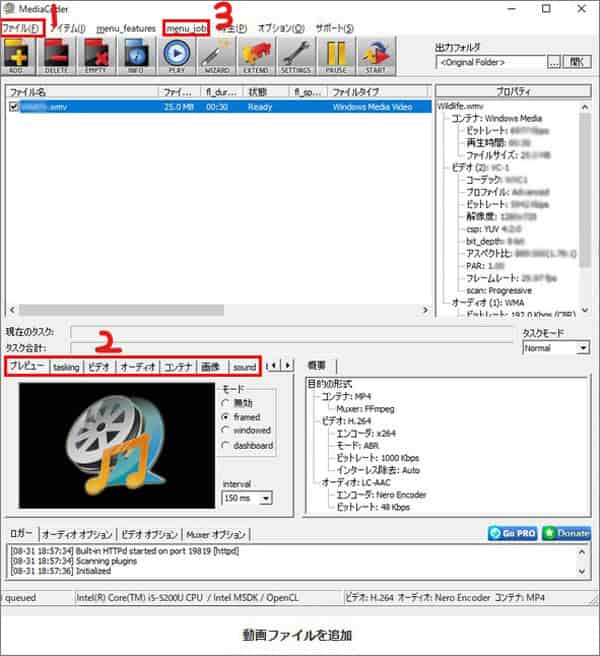This screenshot has height=656, width=600.
Task: Click the 状態 column header
Action: 266,92
